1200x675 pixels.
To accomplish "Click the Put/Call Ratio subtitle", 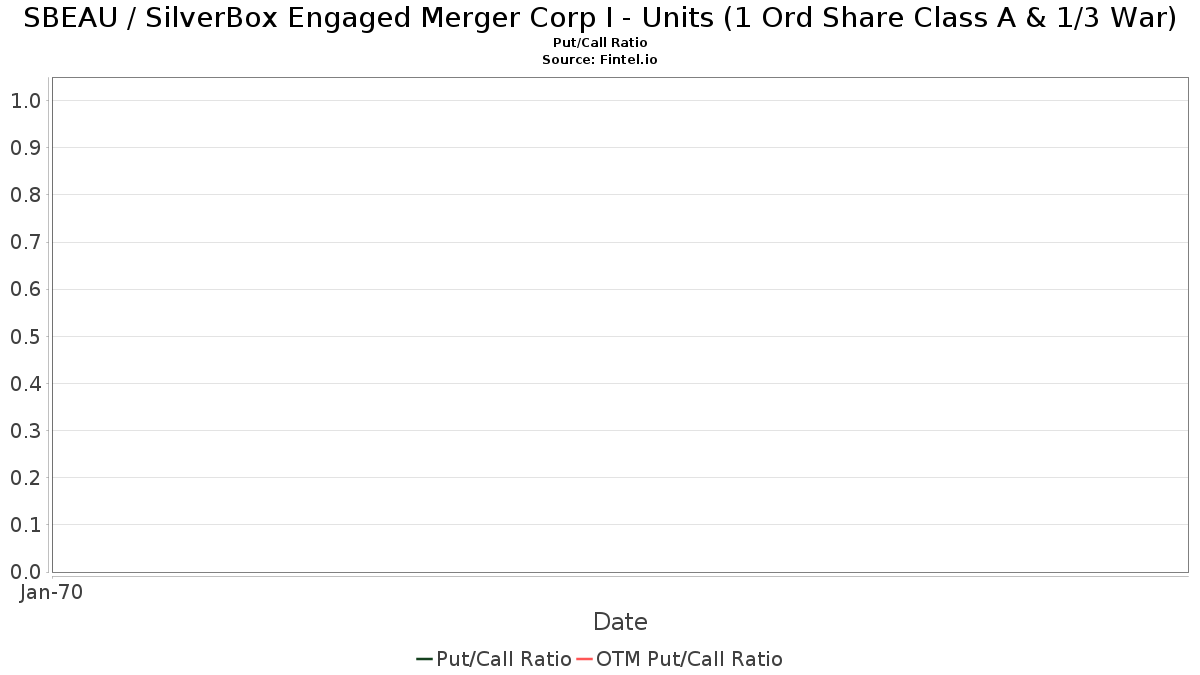I will [600, 43].
